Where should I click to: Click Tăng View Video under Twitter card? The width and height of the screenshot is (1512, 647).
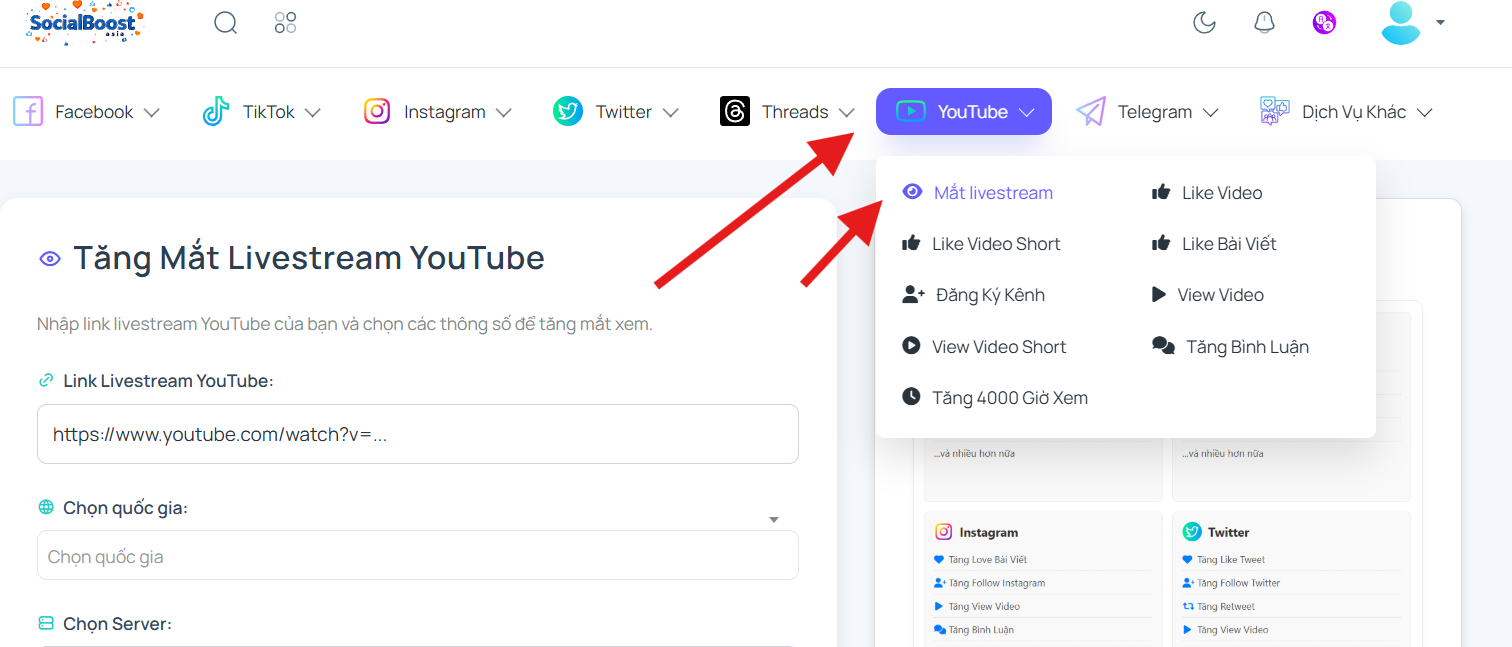[1233, 630]
